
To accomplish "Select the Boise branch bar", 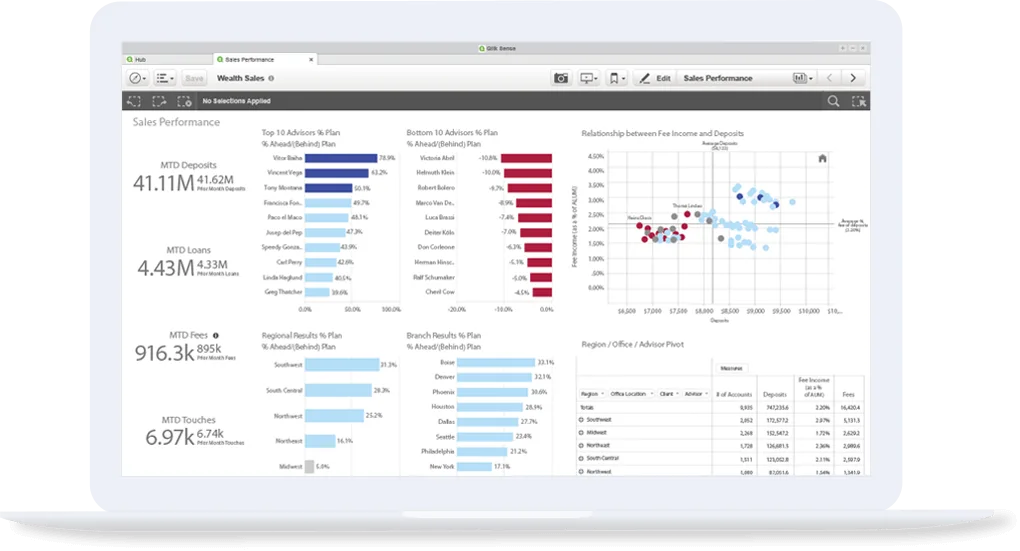I will coord(496,362).
